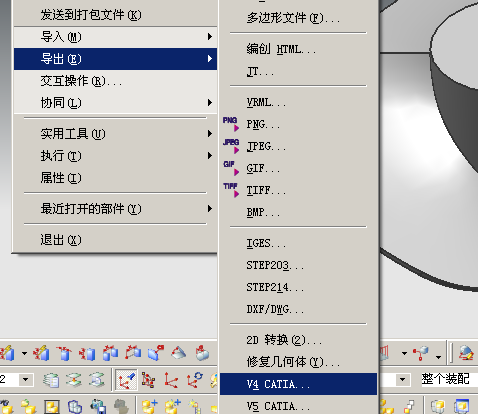
Task: Click copy-to-layer icon with document
Action: 97,380
